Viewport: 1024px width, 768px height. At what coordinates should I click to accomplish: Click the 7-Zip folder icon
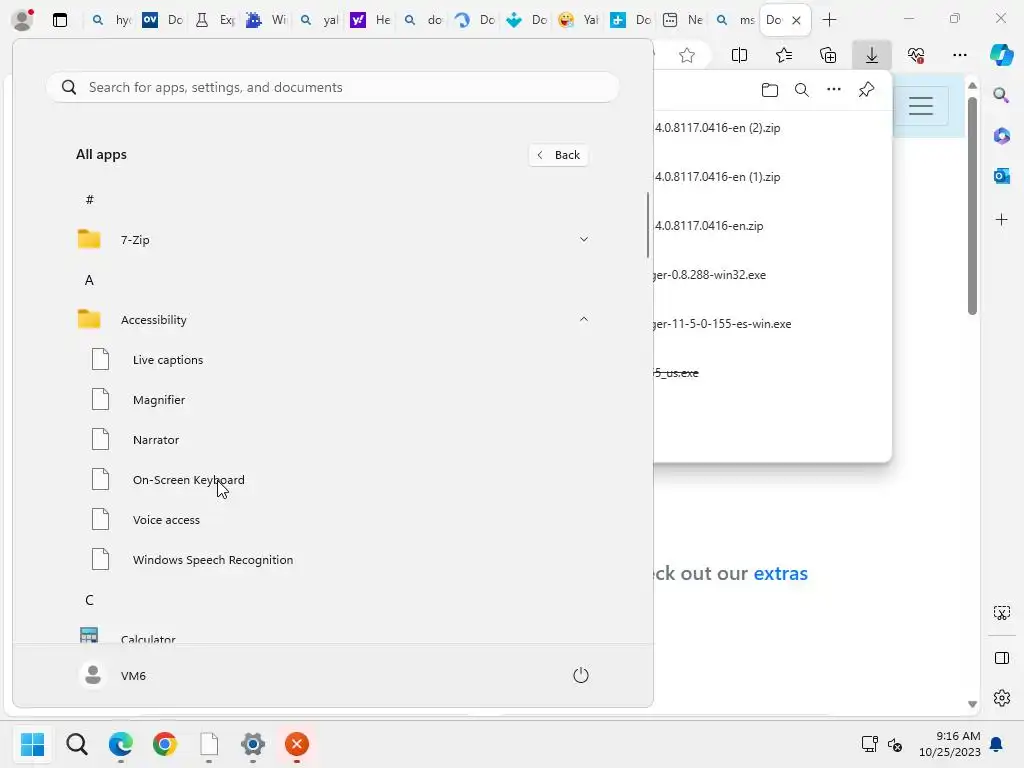[x=89, y=240]
